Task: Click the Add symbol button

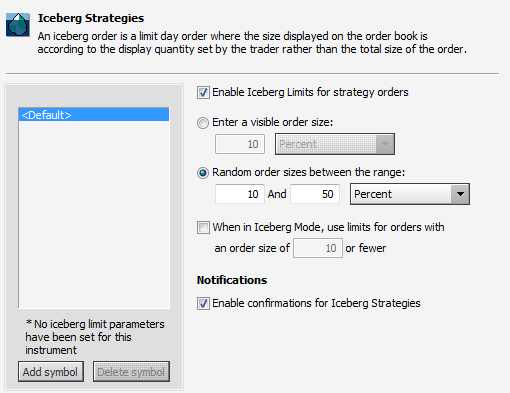Action: [x=51, y=372]
